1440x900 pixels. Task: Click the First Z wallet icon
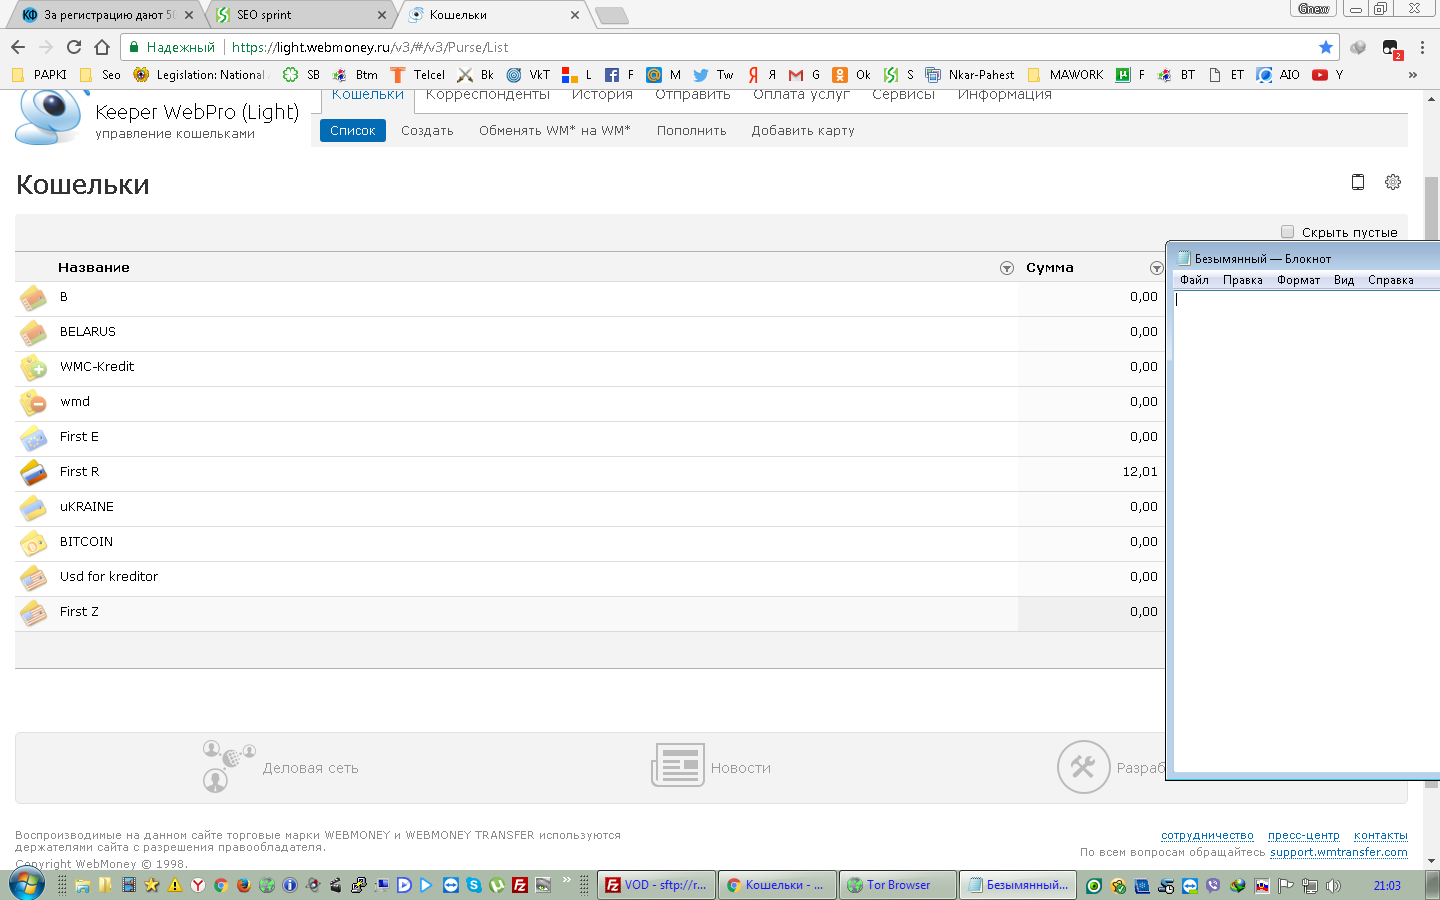point(33,612)
